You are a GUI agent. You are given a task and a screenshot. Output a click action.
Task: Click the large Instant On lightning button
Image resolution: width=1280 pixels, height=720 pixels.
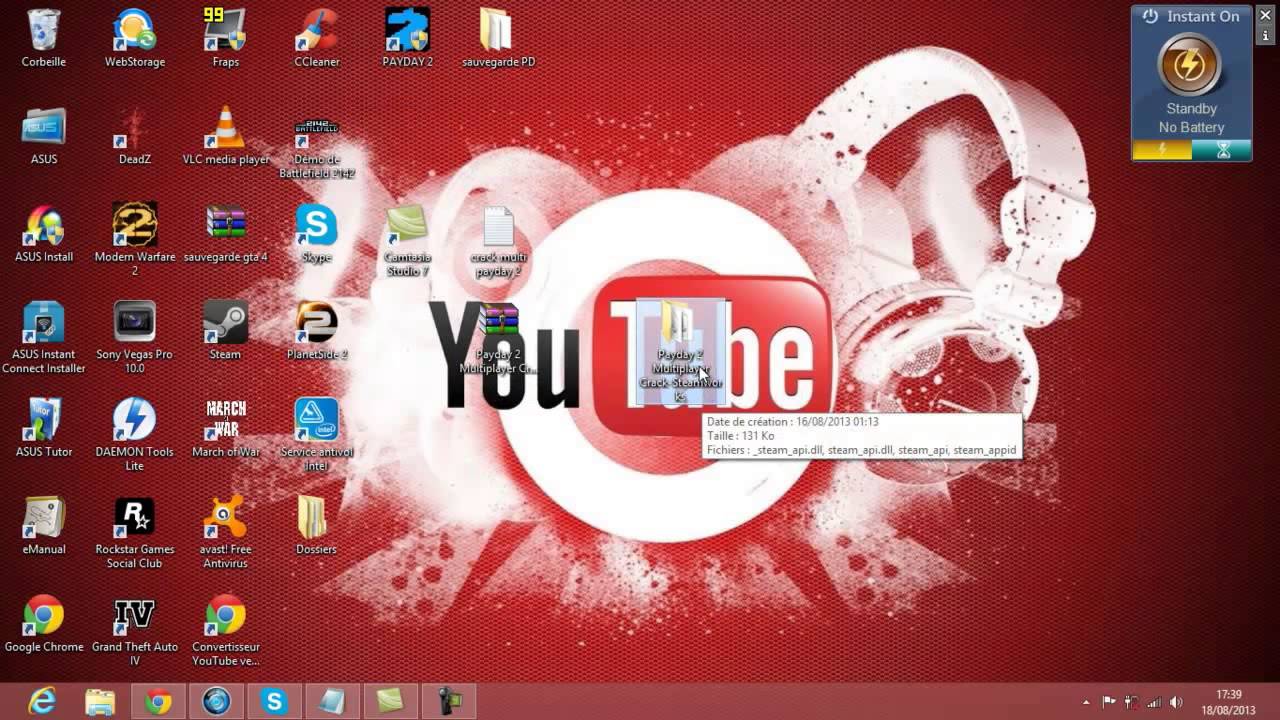pos(1189,64)
